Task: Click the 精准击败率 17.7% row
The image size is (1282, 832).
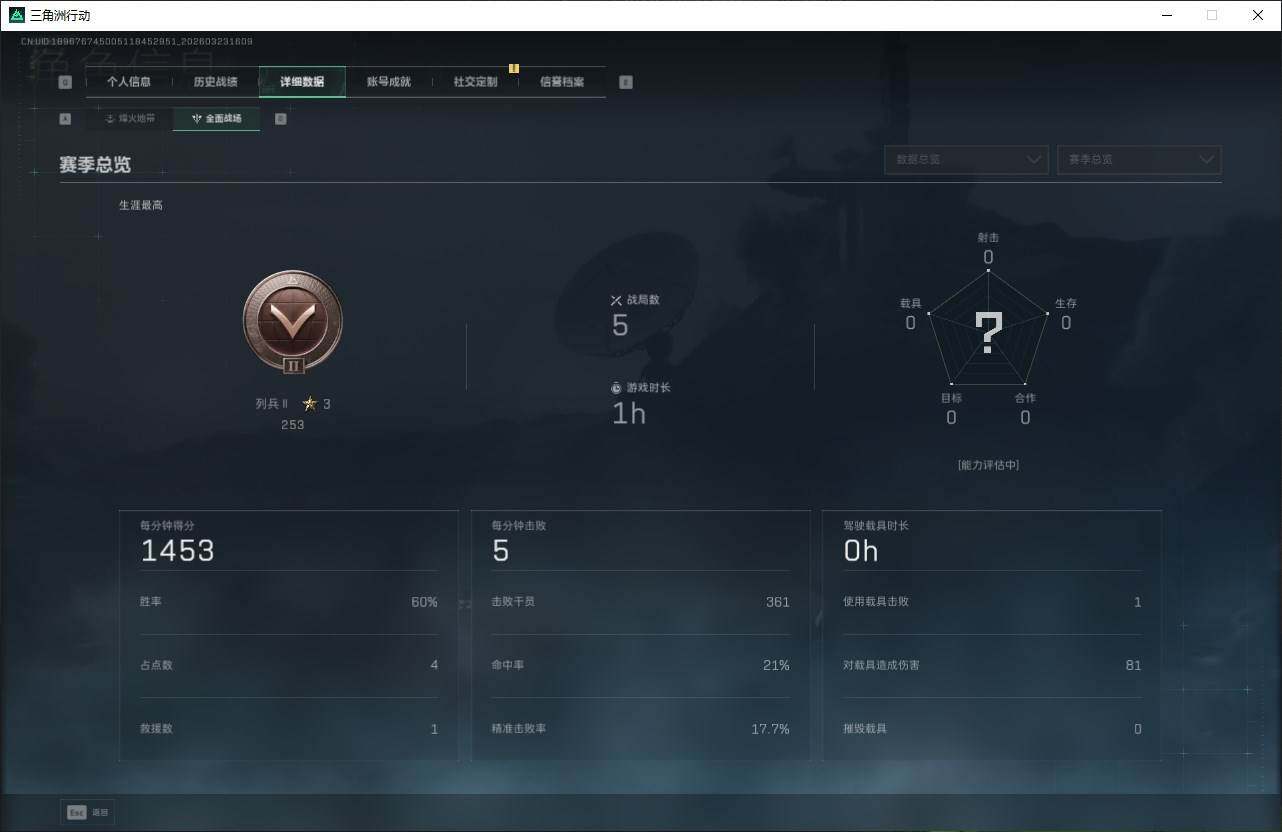Action: tap(641, 729)
